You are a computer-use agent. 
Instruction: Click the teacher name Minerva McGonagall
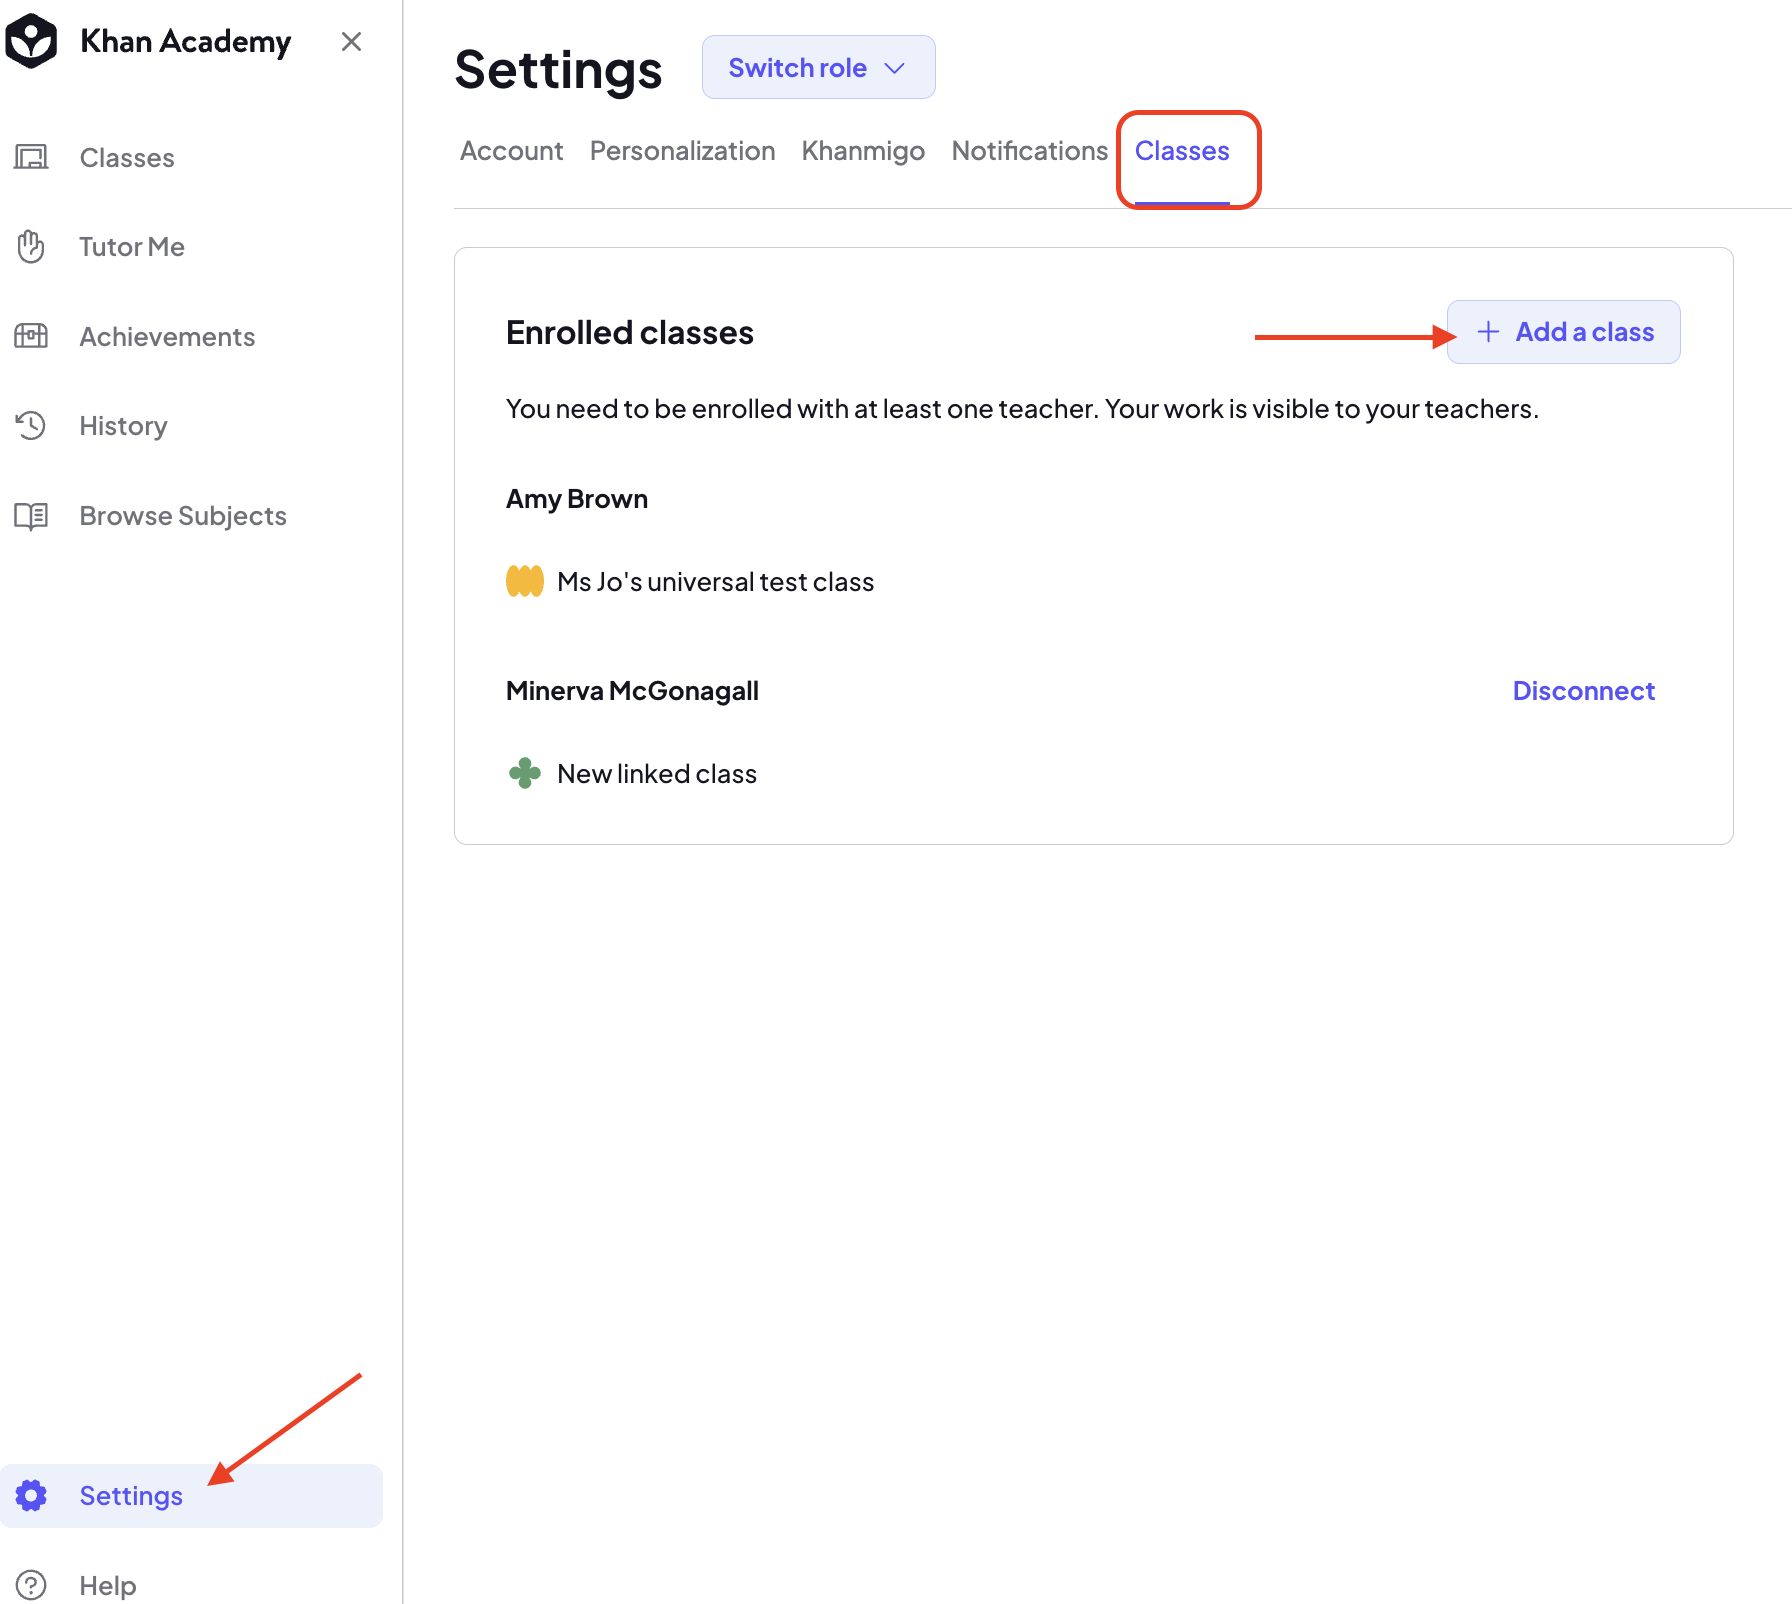coord(632,691)
